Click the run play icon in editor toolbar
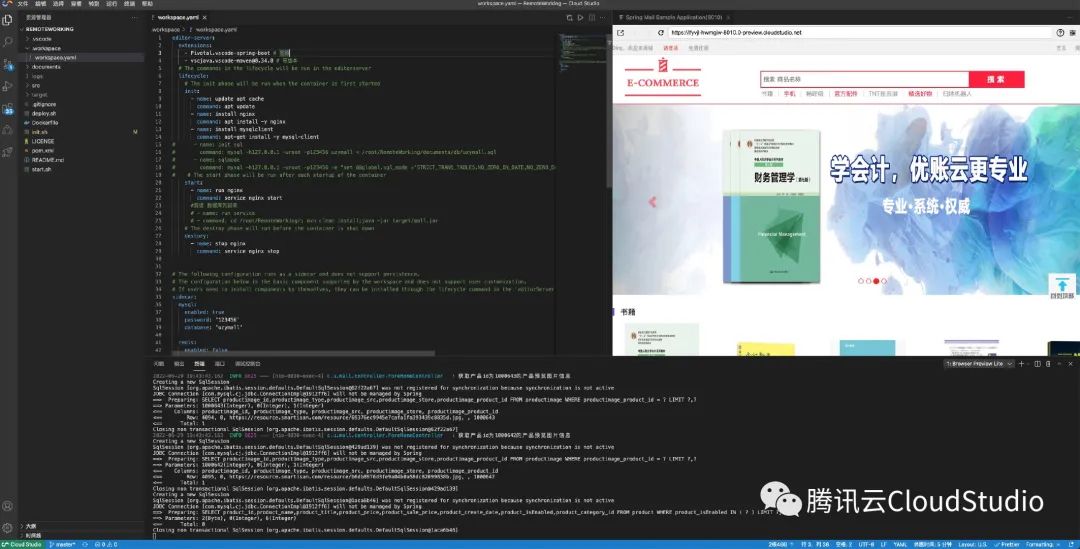This screenshot has height=549, width=1080. [x=580, y=17]
